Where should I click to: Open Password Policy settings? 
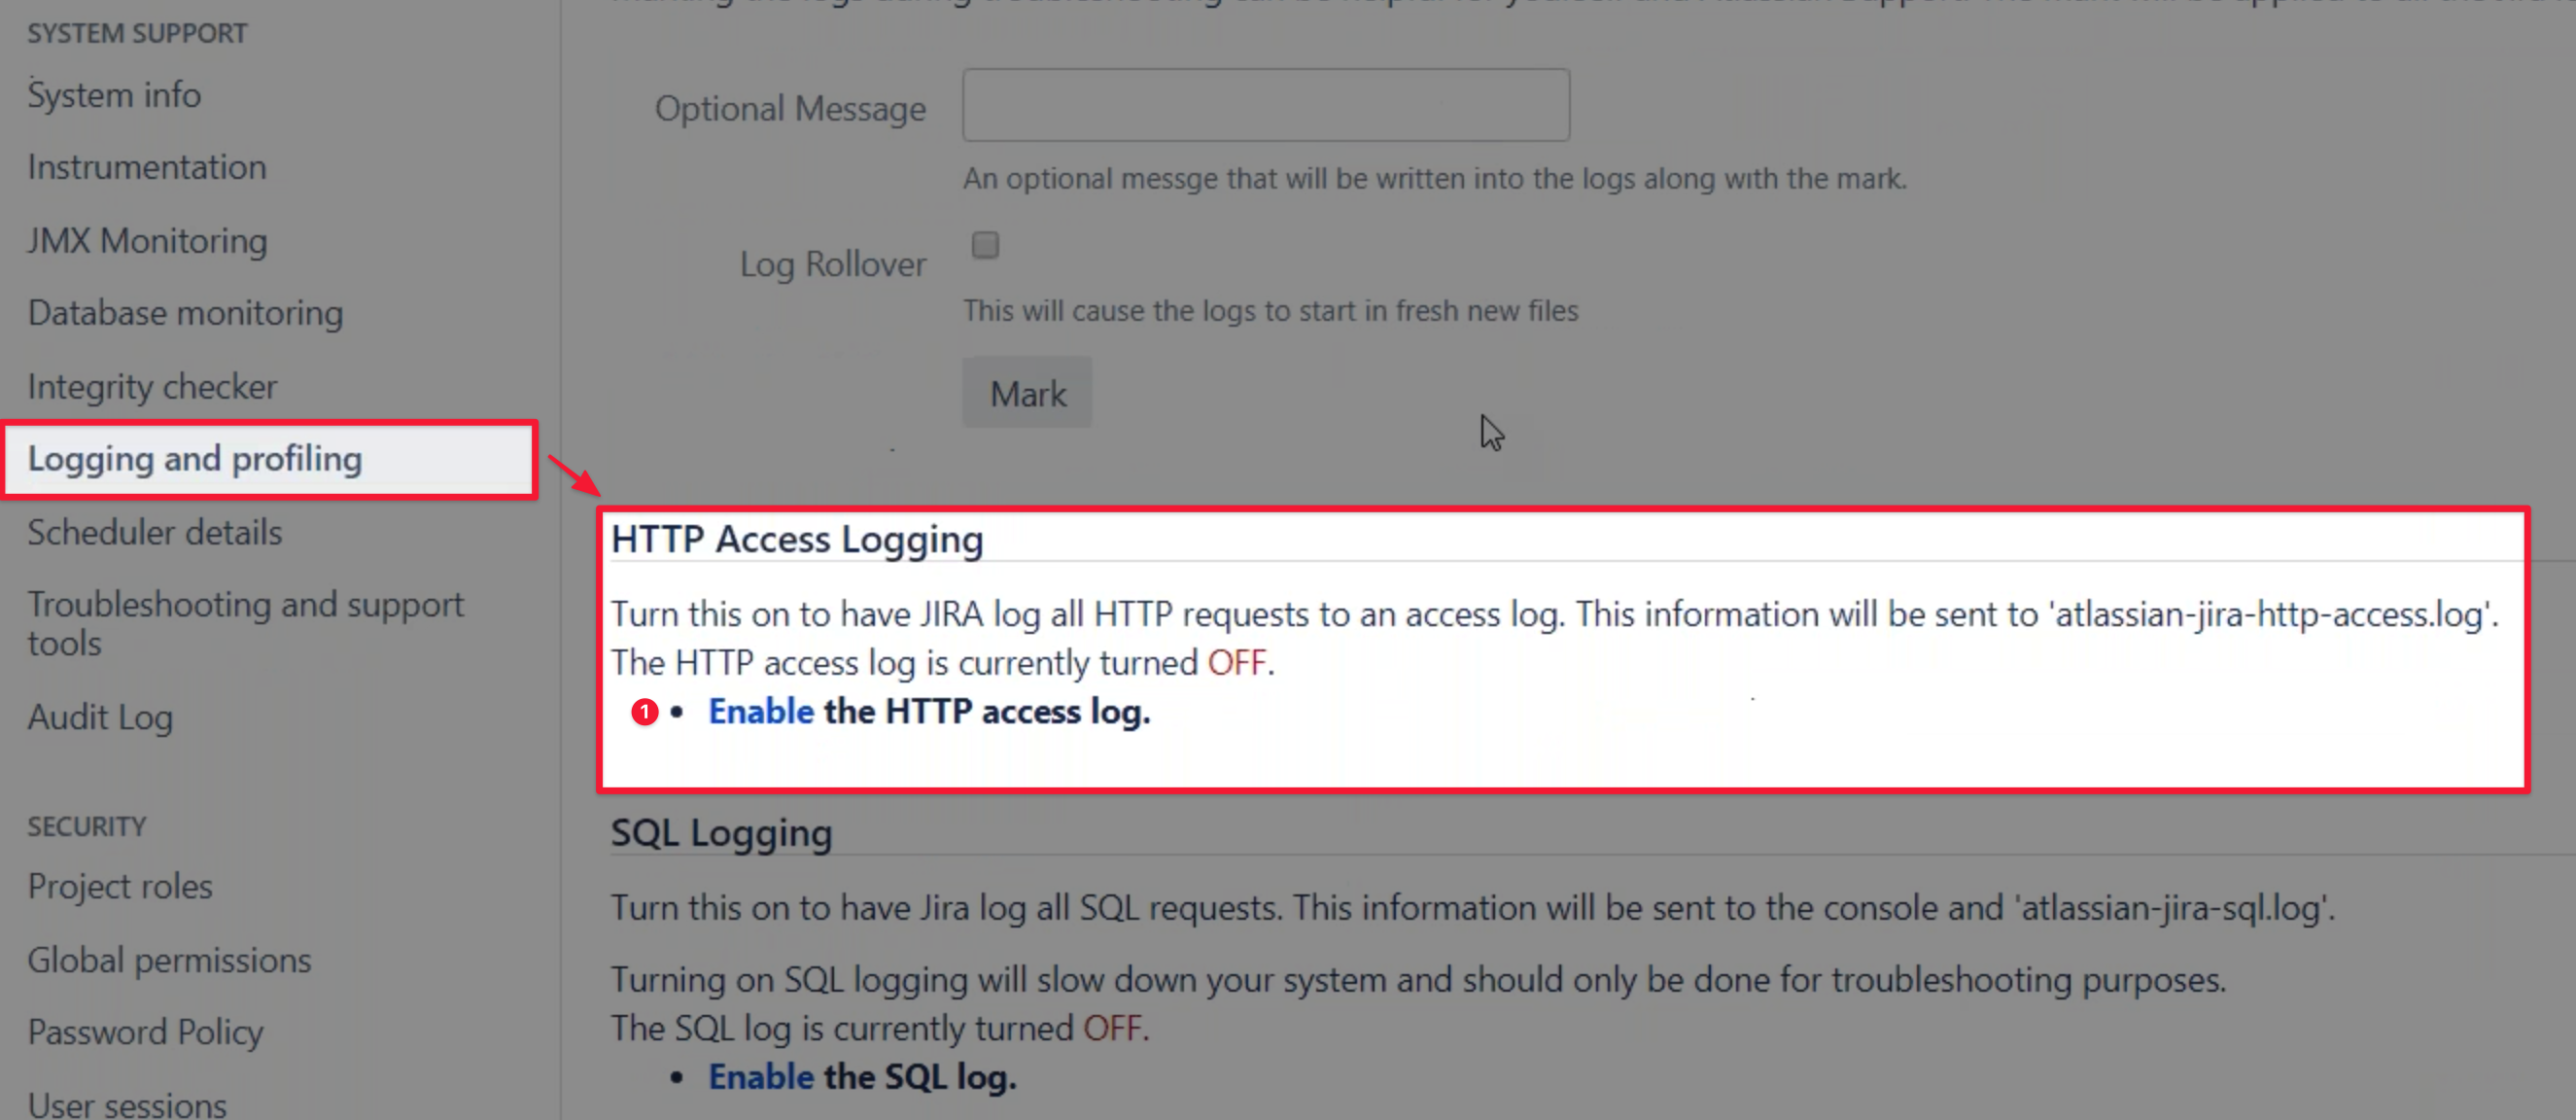146,1033
